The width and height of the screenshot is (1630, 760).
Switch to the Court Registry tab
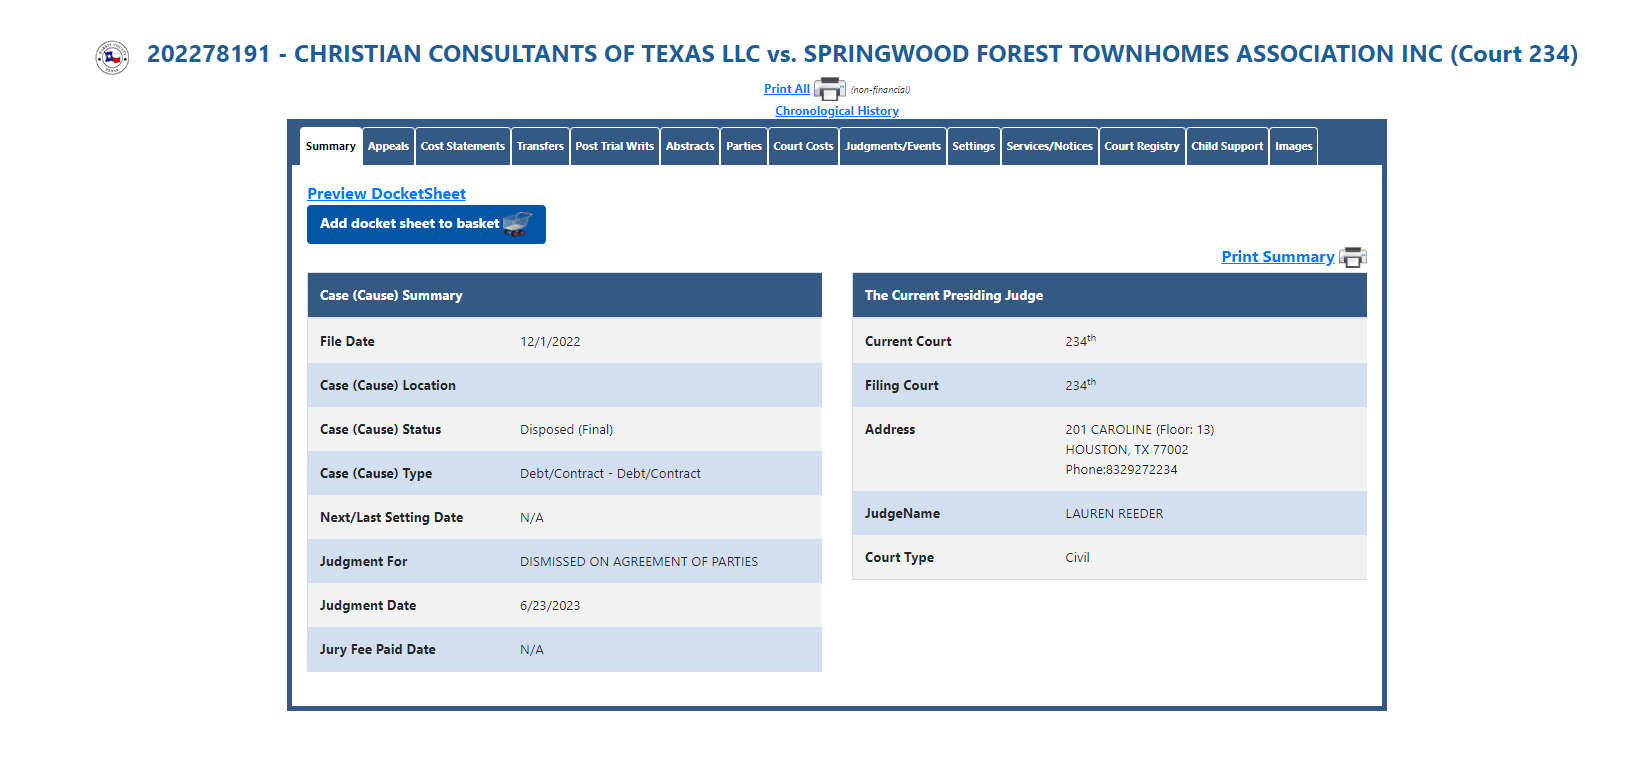(x=1142, y=146)
